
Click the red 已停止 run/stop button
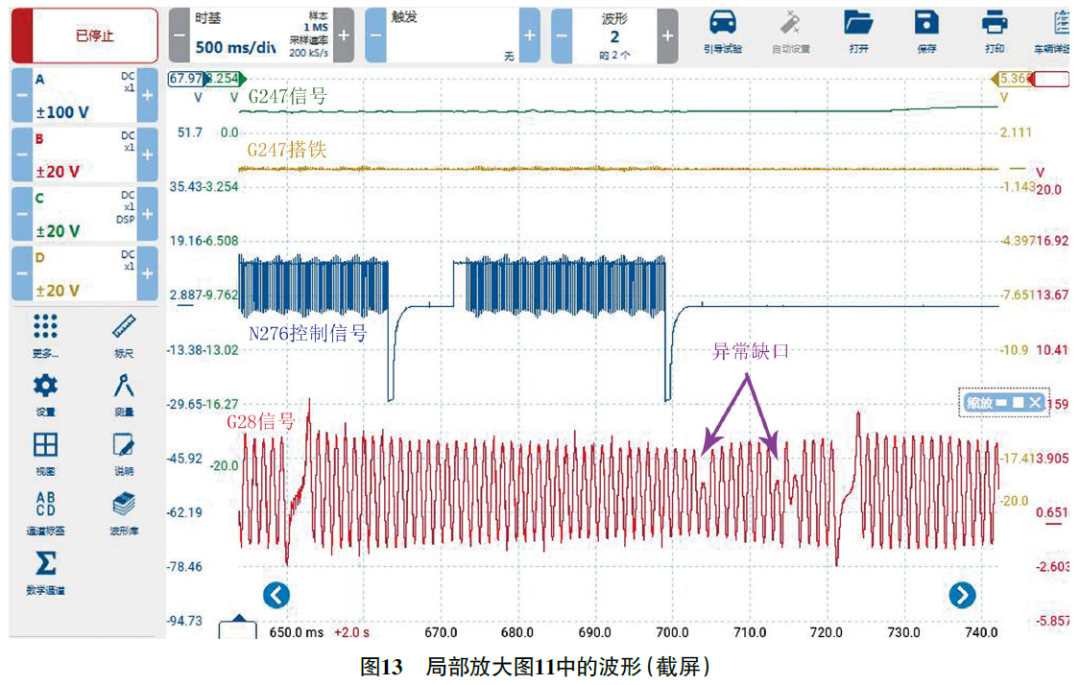point(84,35)
